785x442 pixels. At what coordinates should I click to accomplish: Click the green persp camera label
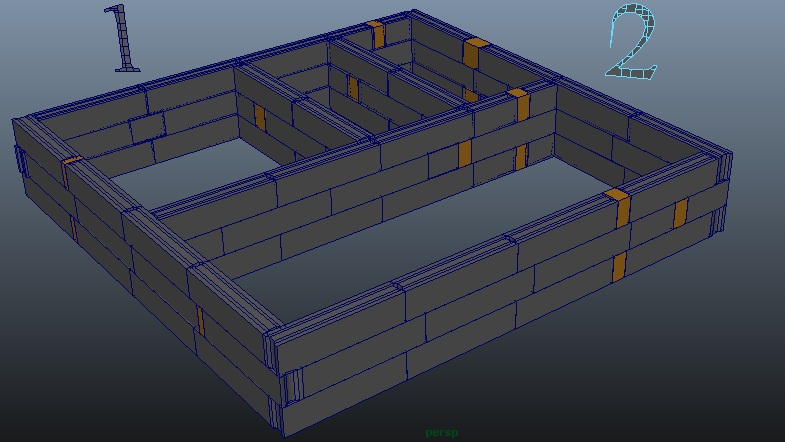pos(441,432)
